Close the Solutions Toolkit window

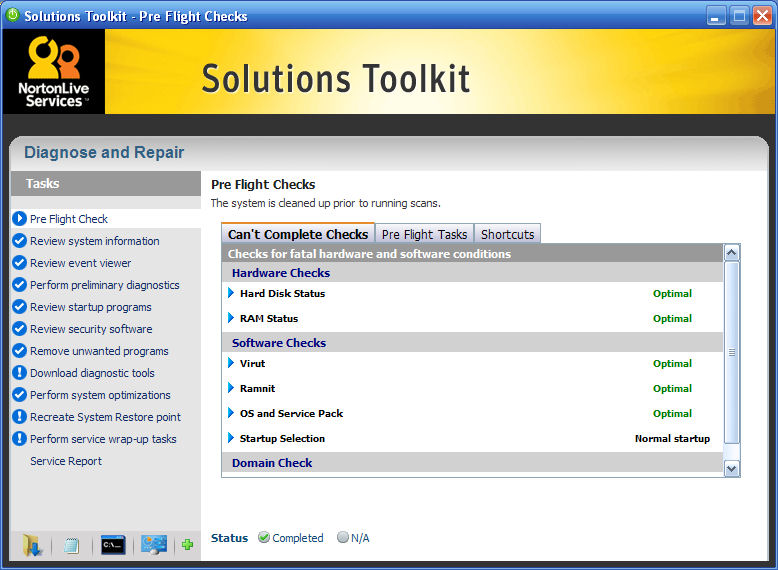tap(762, 16)
